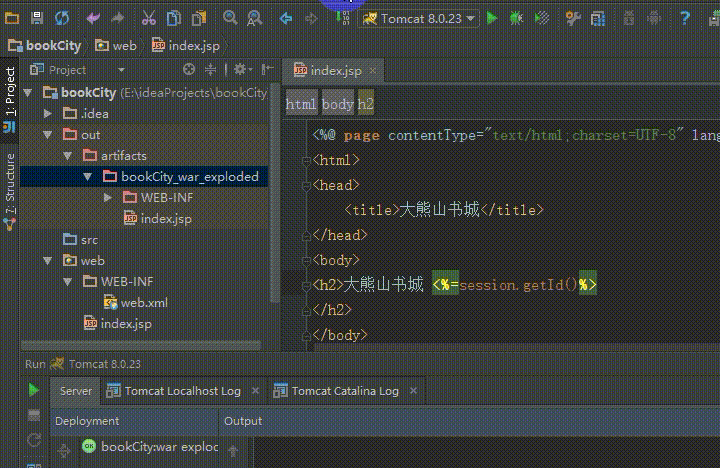Image resolution: width=720 pixels, height=468 pixels.
Task: Select the h2 breadcrumb in the editor
Action: point(366,104)
